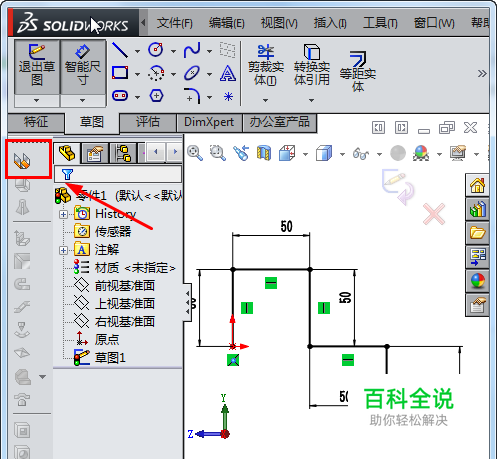Open dropdown arrow next to Circle tool
This screenshot has height=459, width=497.
[x=173, y=51]
